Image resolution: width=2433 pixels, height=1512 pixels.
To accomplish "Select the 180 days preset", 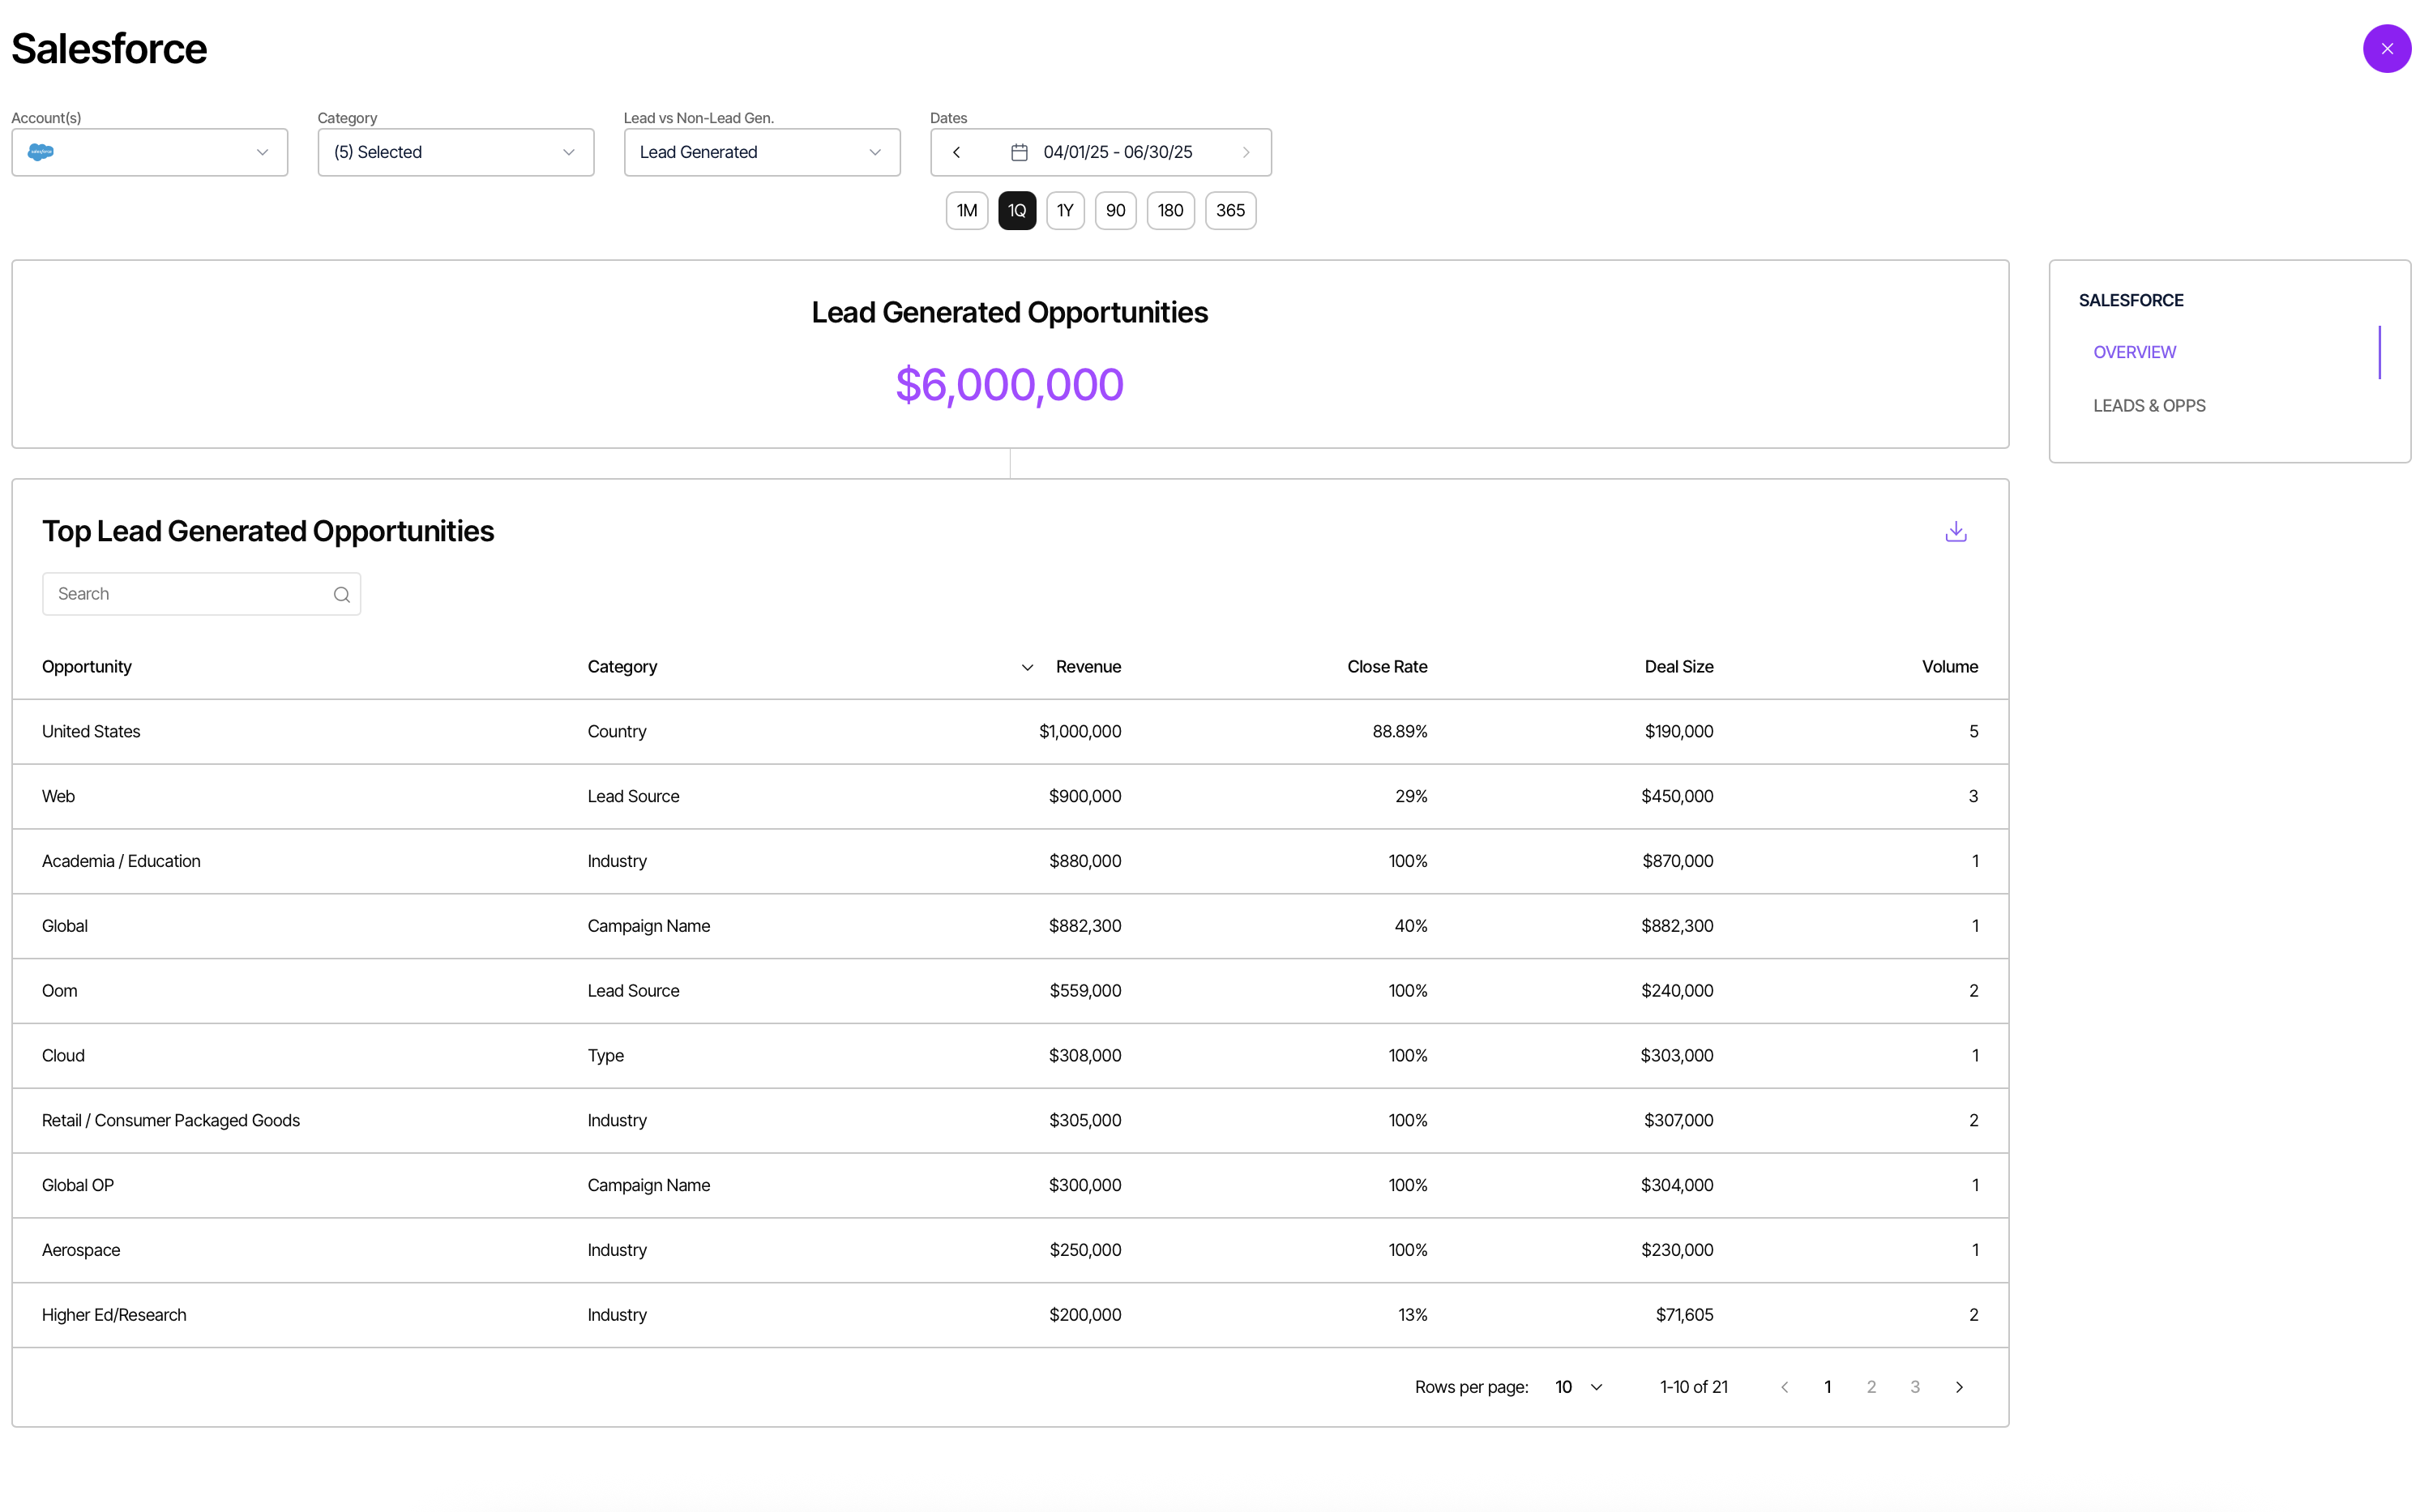I will pos(1170,210).
